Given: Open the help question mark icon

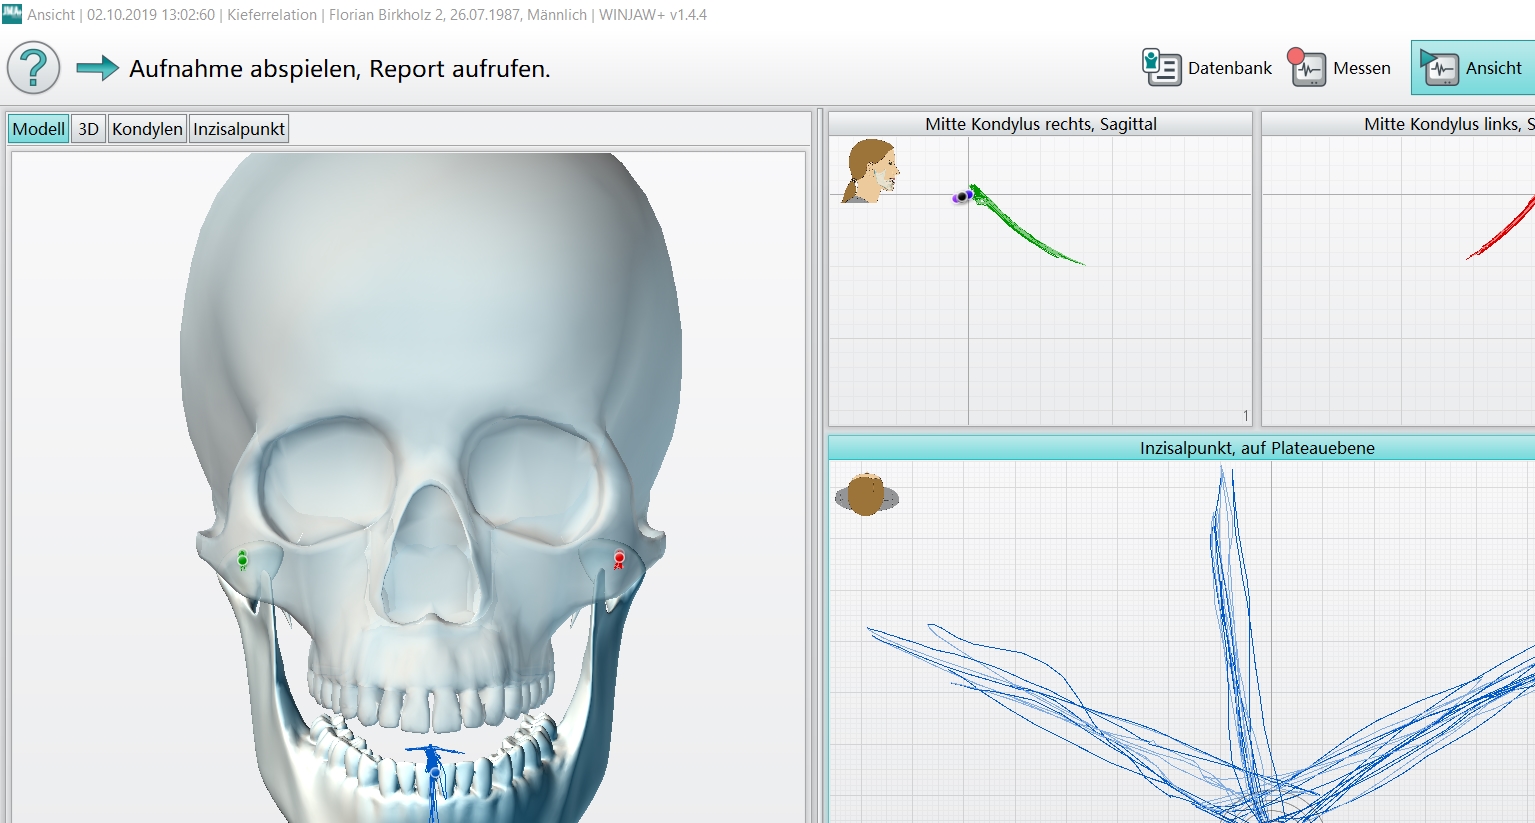Looking at the screenshot, I should [x=34, y=68].
